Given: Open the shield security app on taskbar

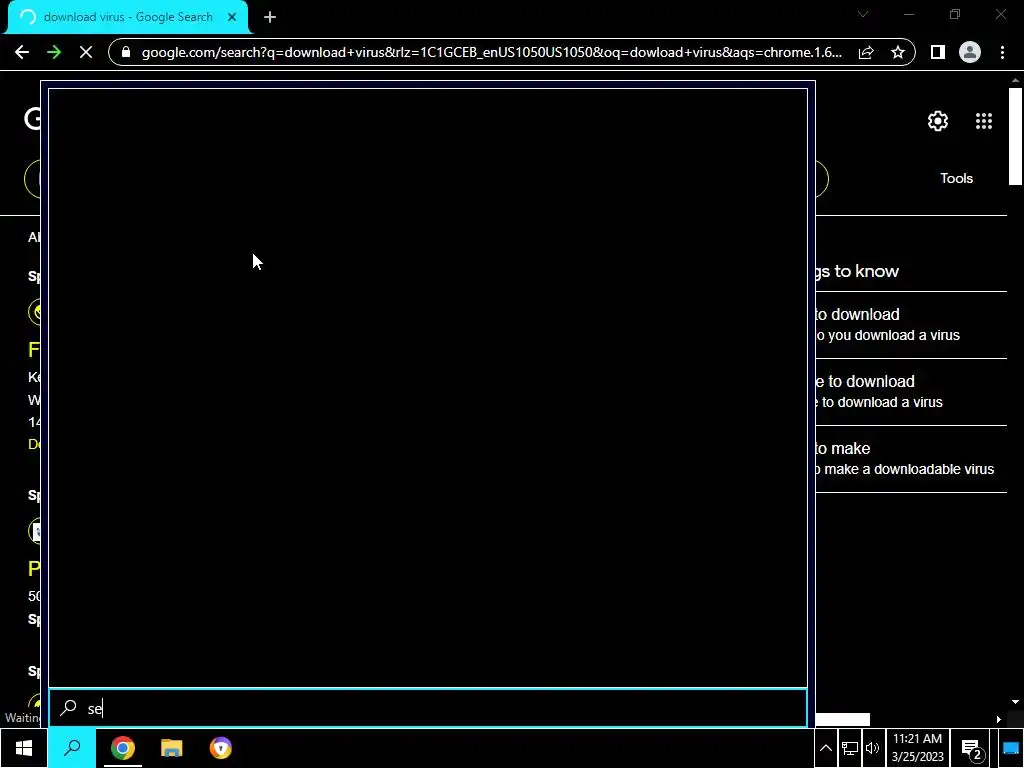Looking at the screenshot, I should pos(221,748).
